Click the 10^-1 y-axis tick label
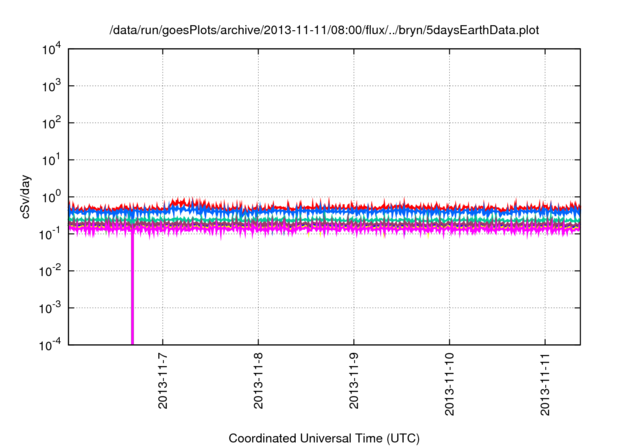 50,234
